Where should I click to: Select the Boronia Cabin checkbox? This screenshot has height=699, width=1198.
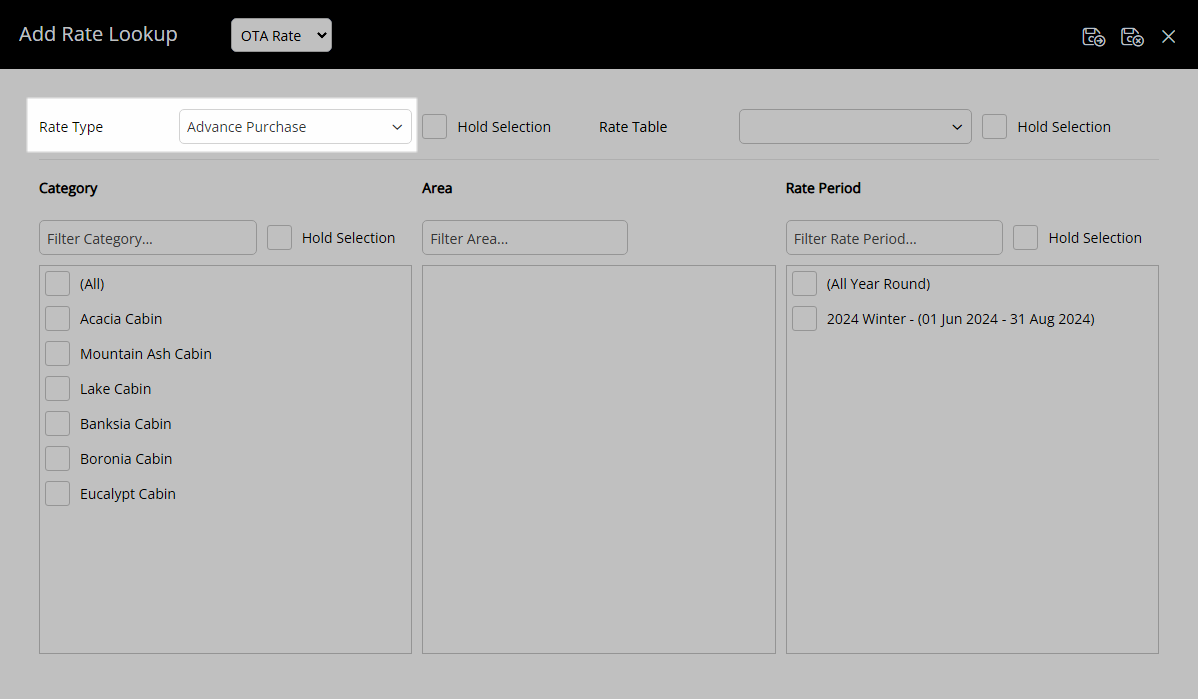click(x=57, y=459)
